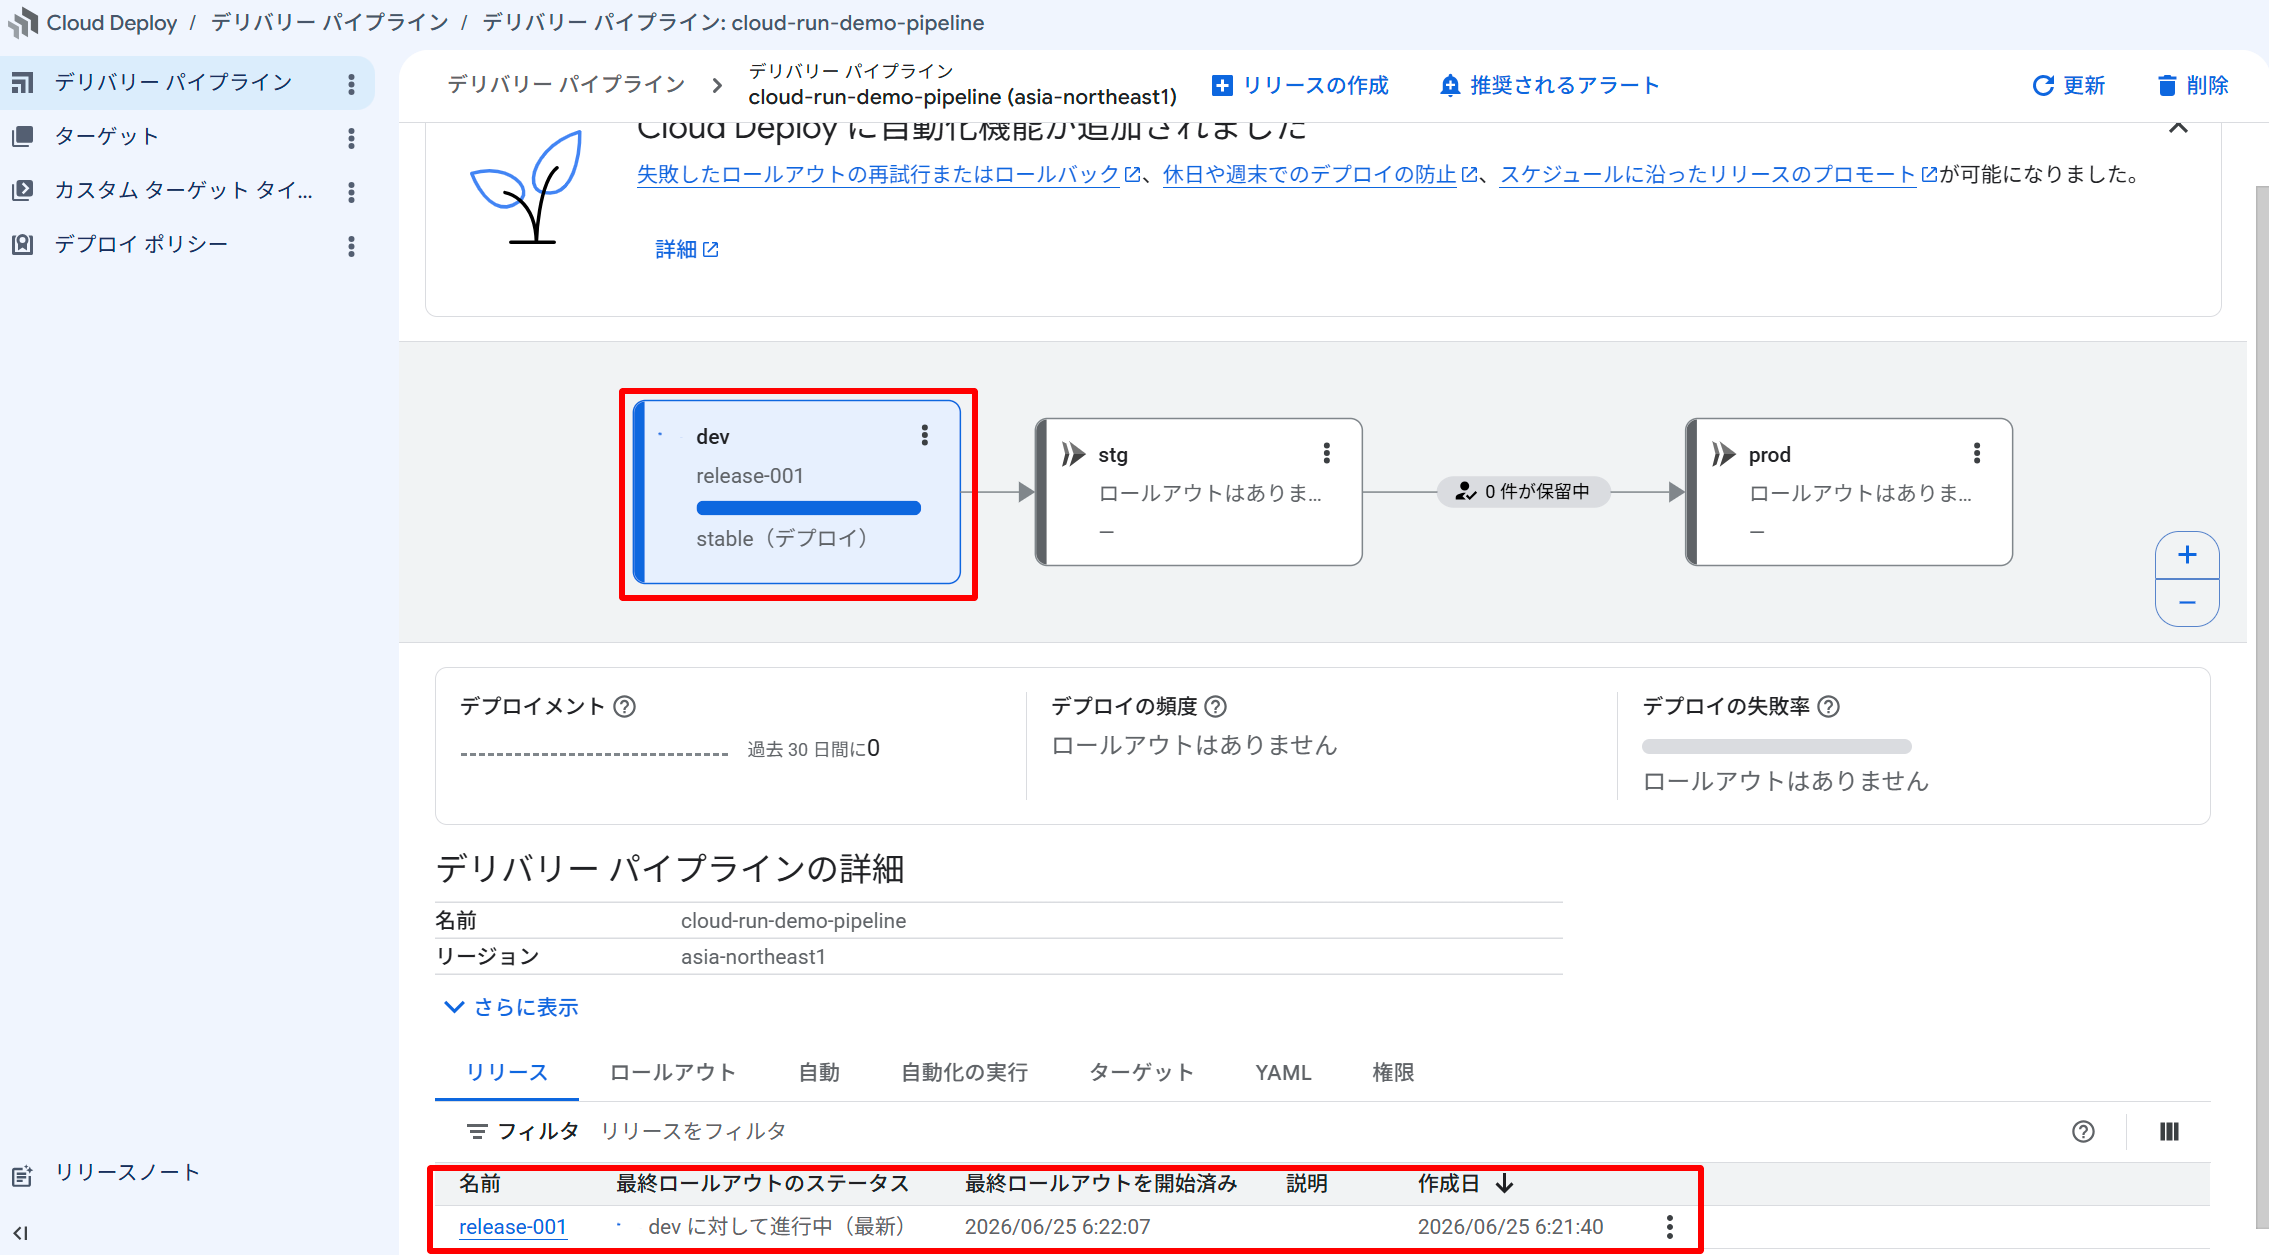Click 推奨されるアラート button
The width and height of the screenshot is (2269, 1255).
pyautogui.click(x=1550, y=85)
